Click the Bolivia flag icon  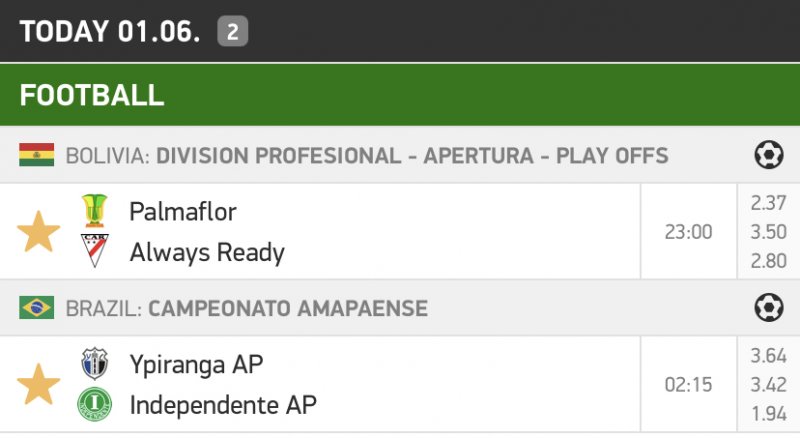pyautogui.click(x=36, y=155)
